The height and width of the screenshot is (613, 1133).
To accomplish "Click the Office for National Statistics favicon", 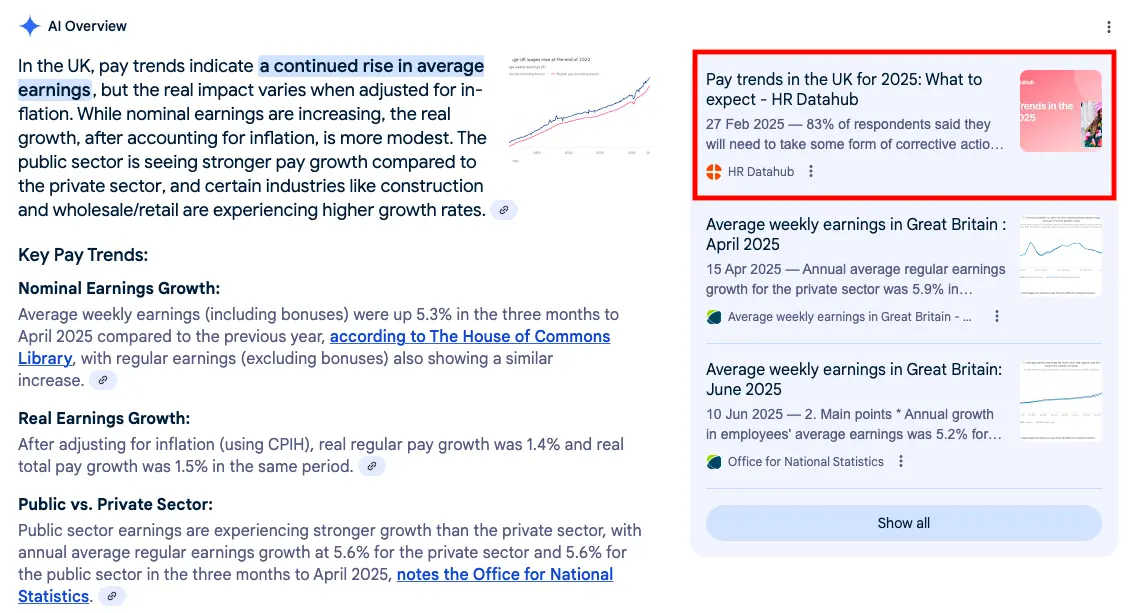I will 714,462.
